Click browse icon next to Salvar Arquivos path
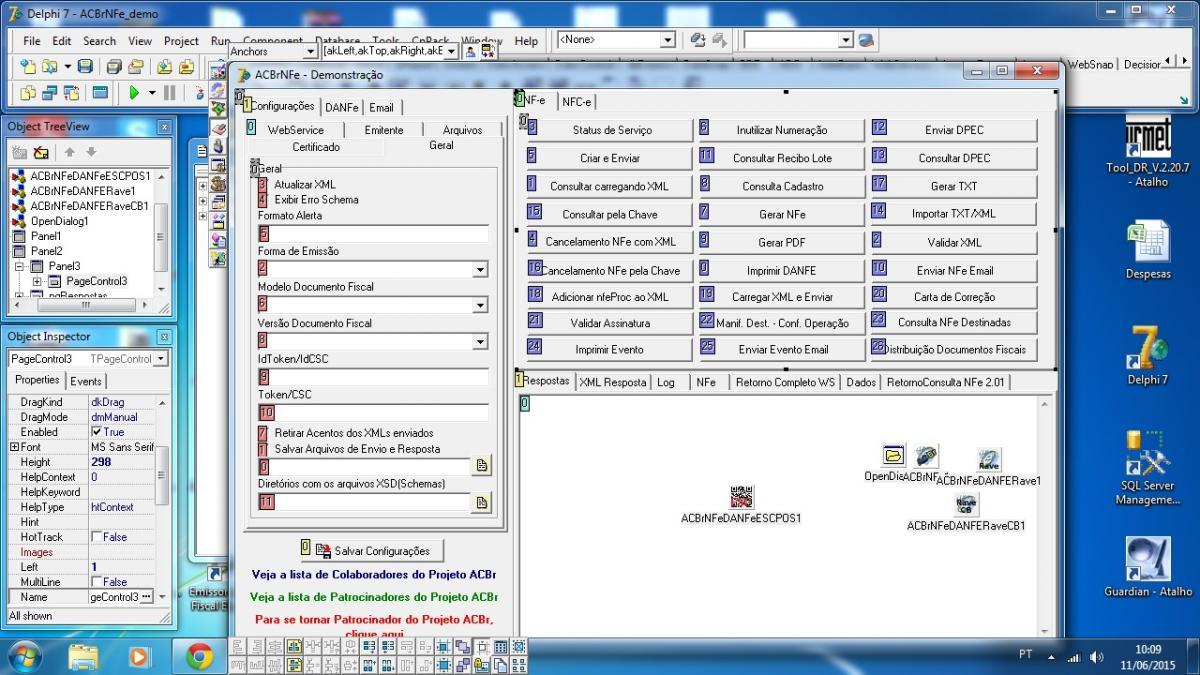Image resolution: width=1200 pixels, height=675 pixels. [482, 465]
